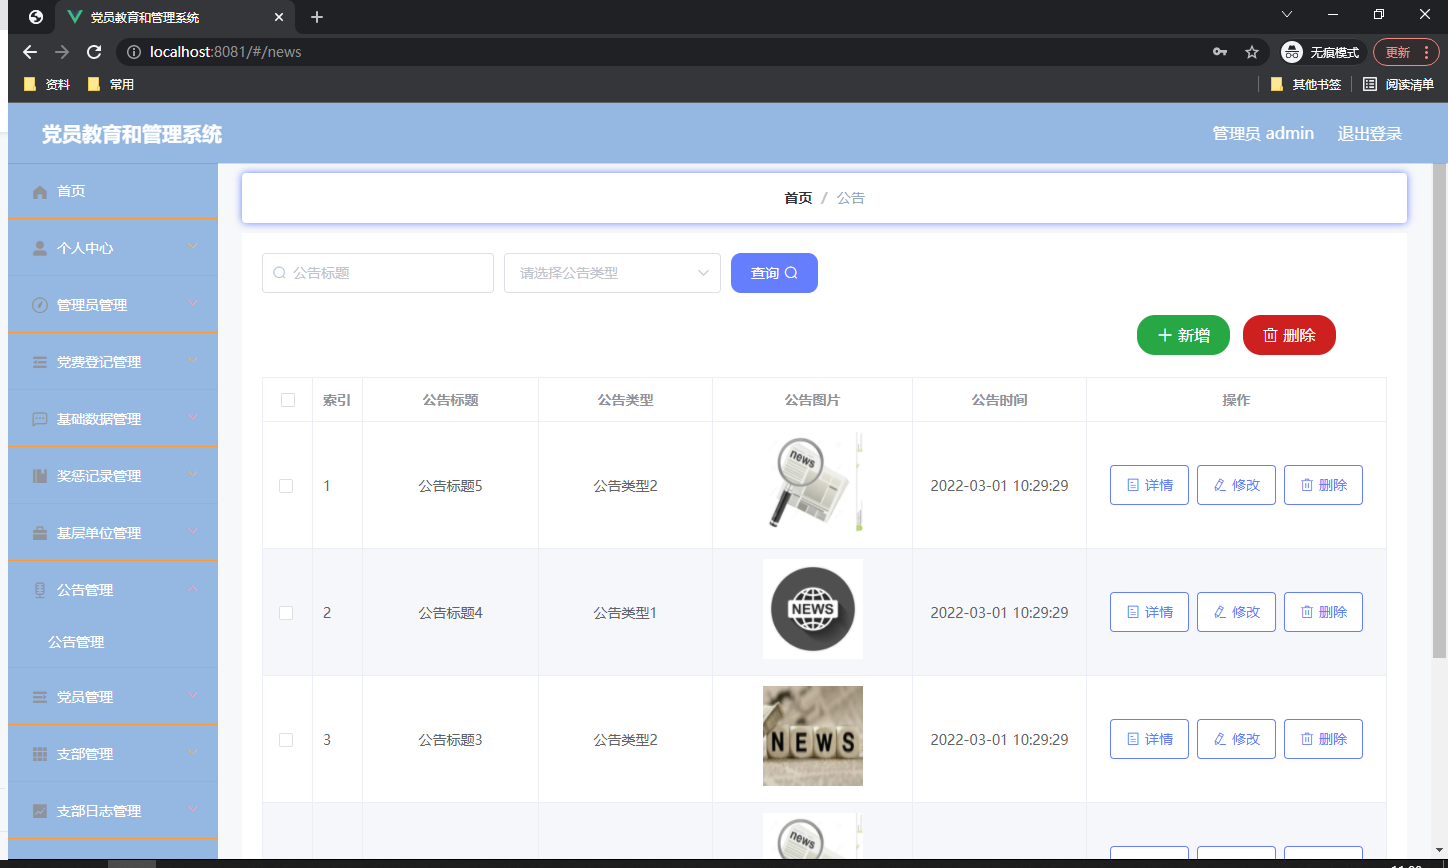Click the 公告时间 column header

999,400
